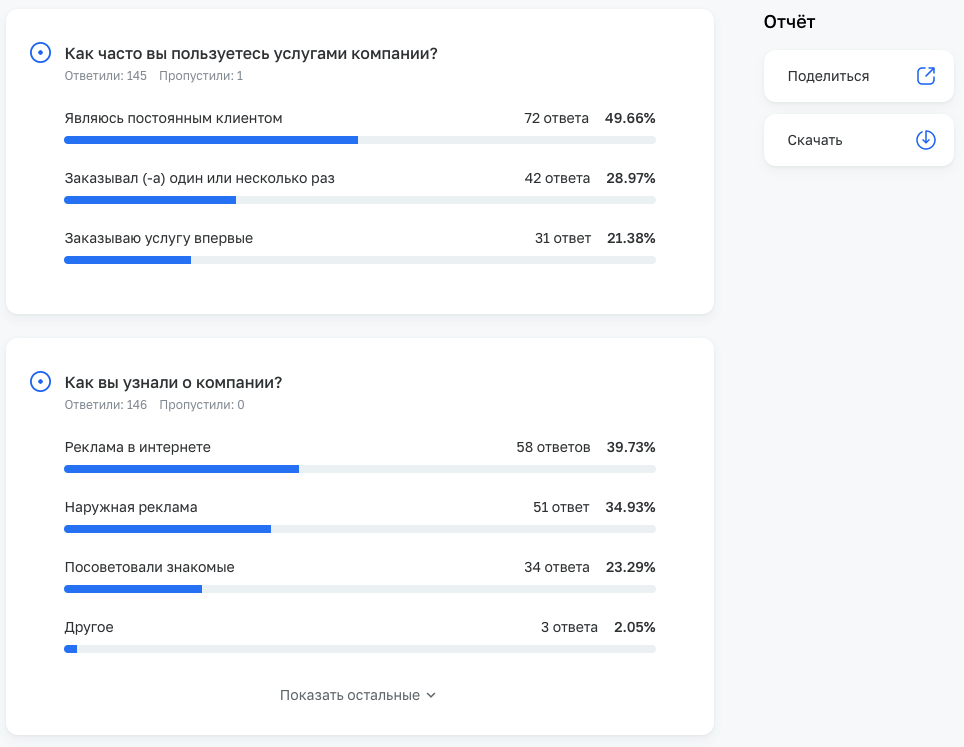The height and width of the screenshot is (747, 964).
Task: Click the 49.66% percentage value
Action: pyautogui.click(x=630, y=118)
